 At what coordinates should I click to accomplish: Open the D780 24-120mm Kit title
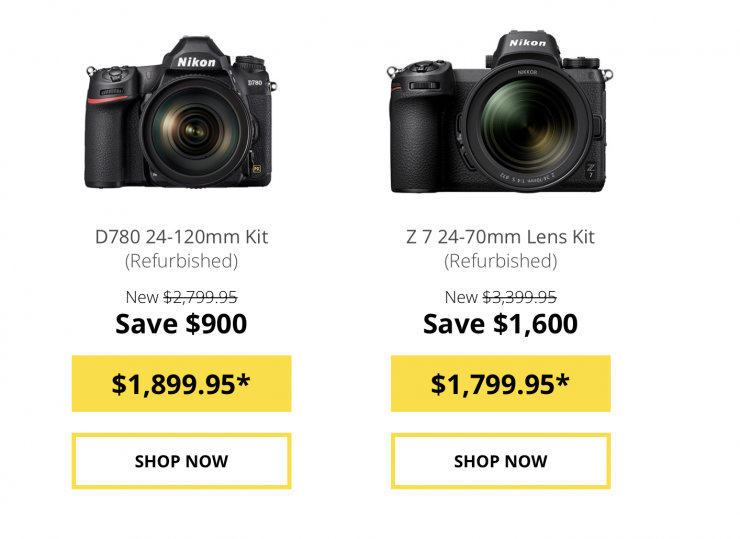point(181,237)
